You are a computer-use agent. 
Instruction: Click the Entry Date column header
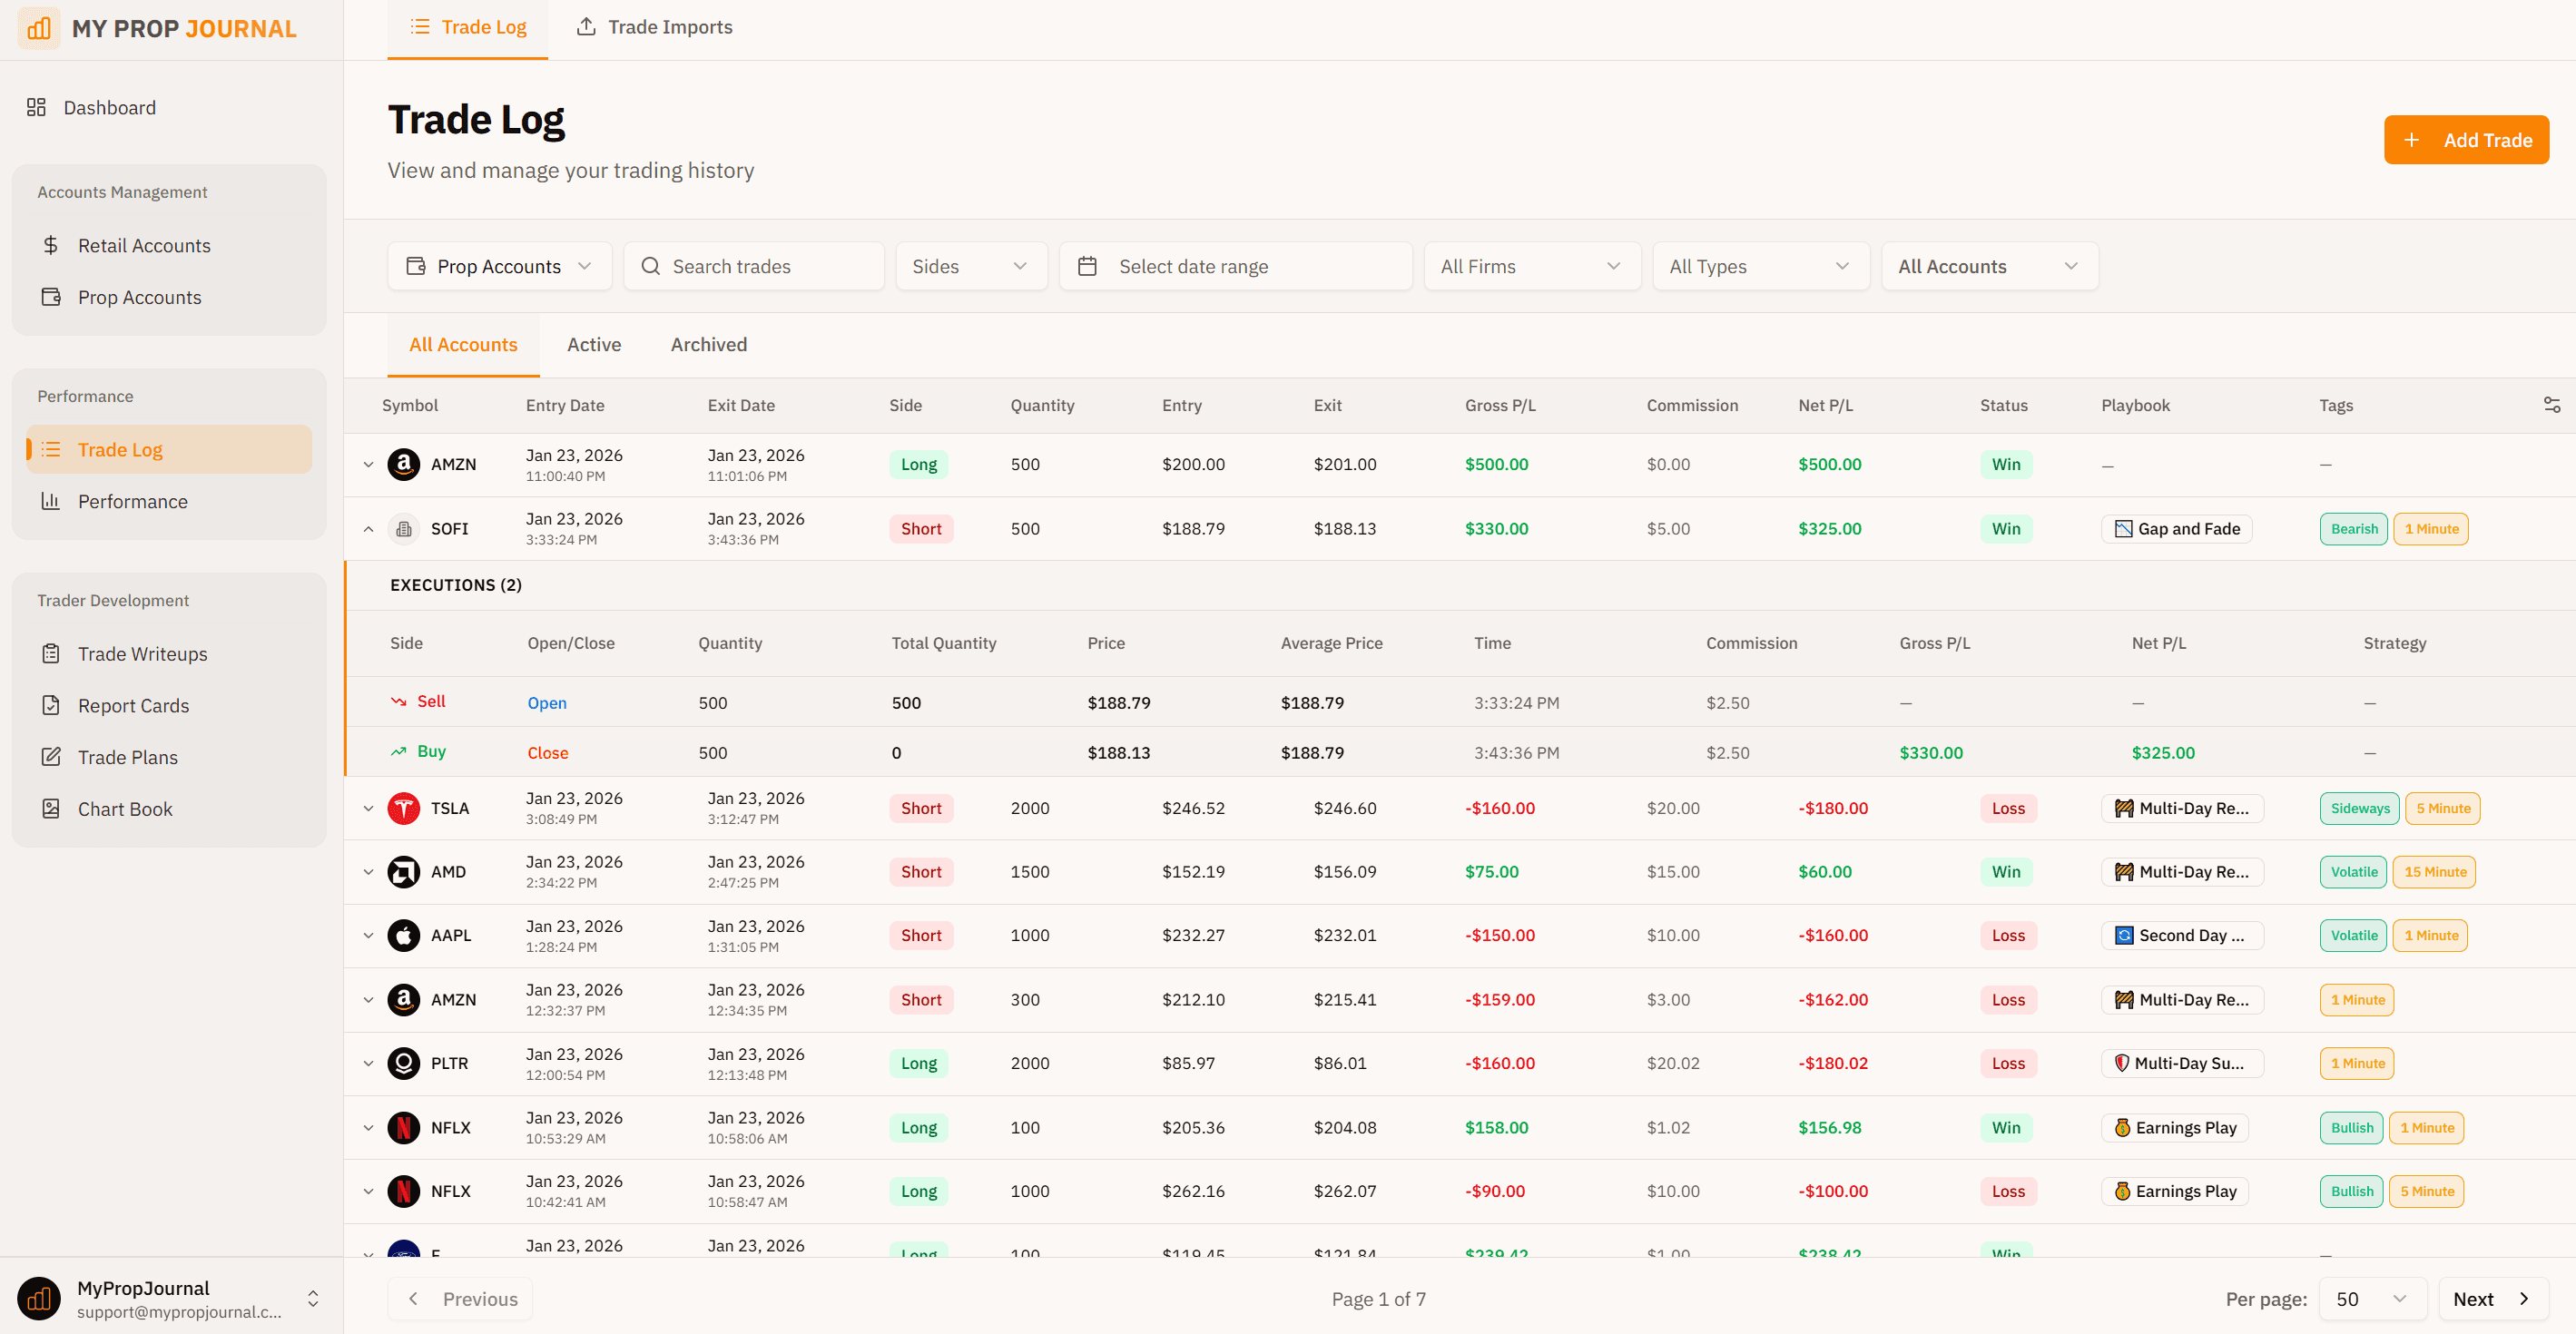coord(565,405)
